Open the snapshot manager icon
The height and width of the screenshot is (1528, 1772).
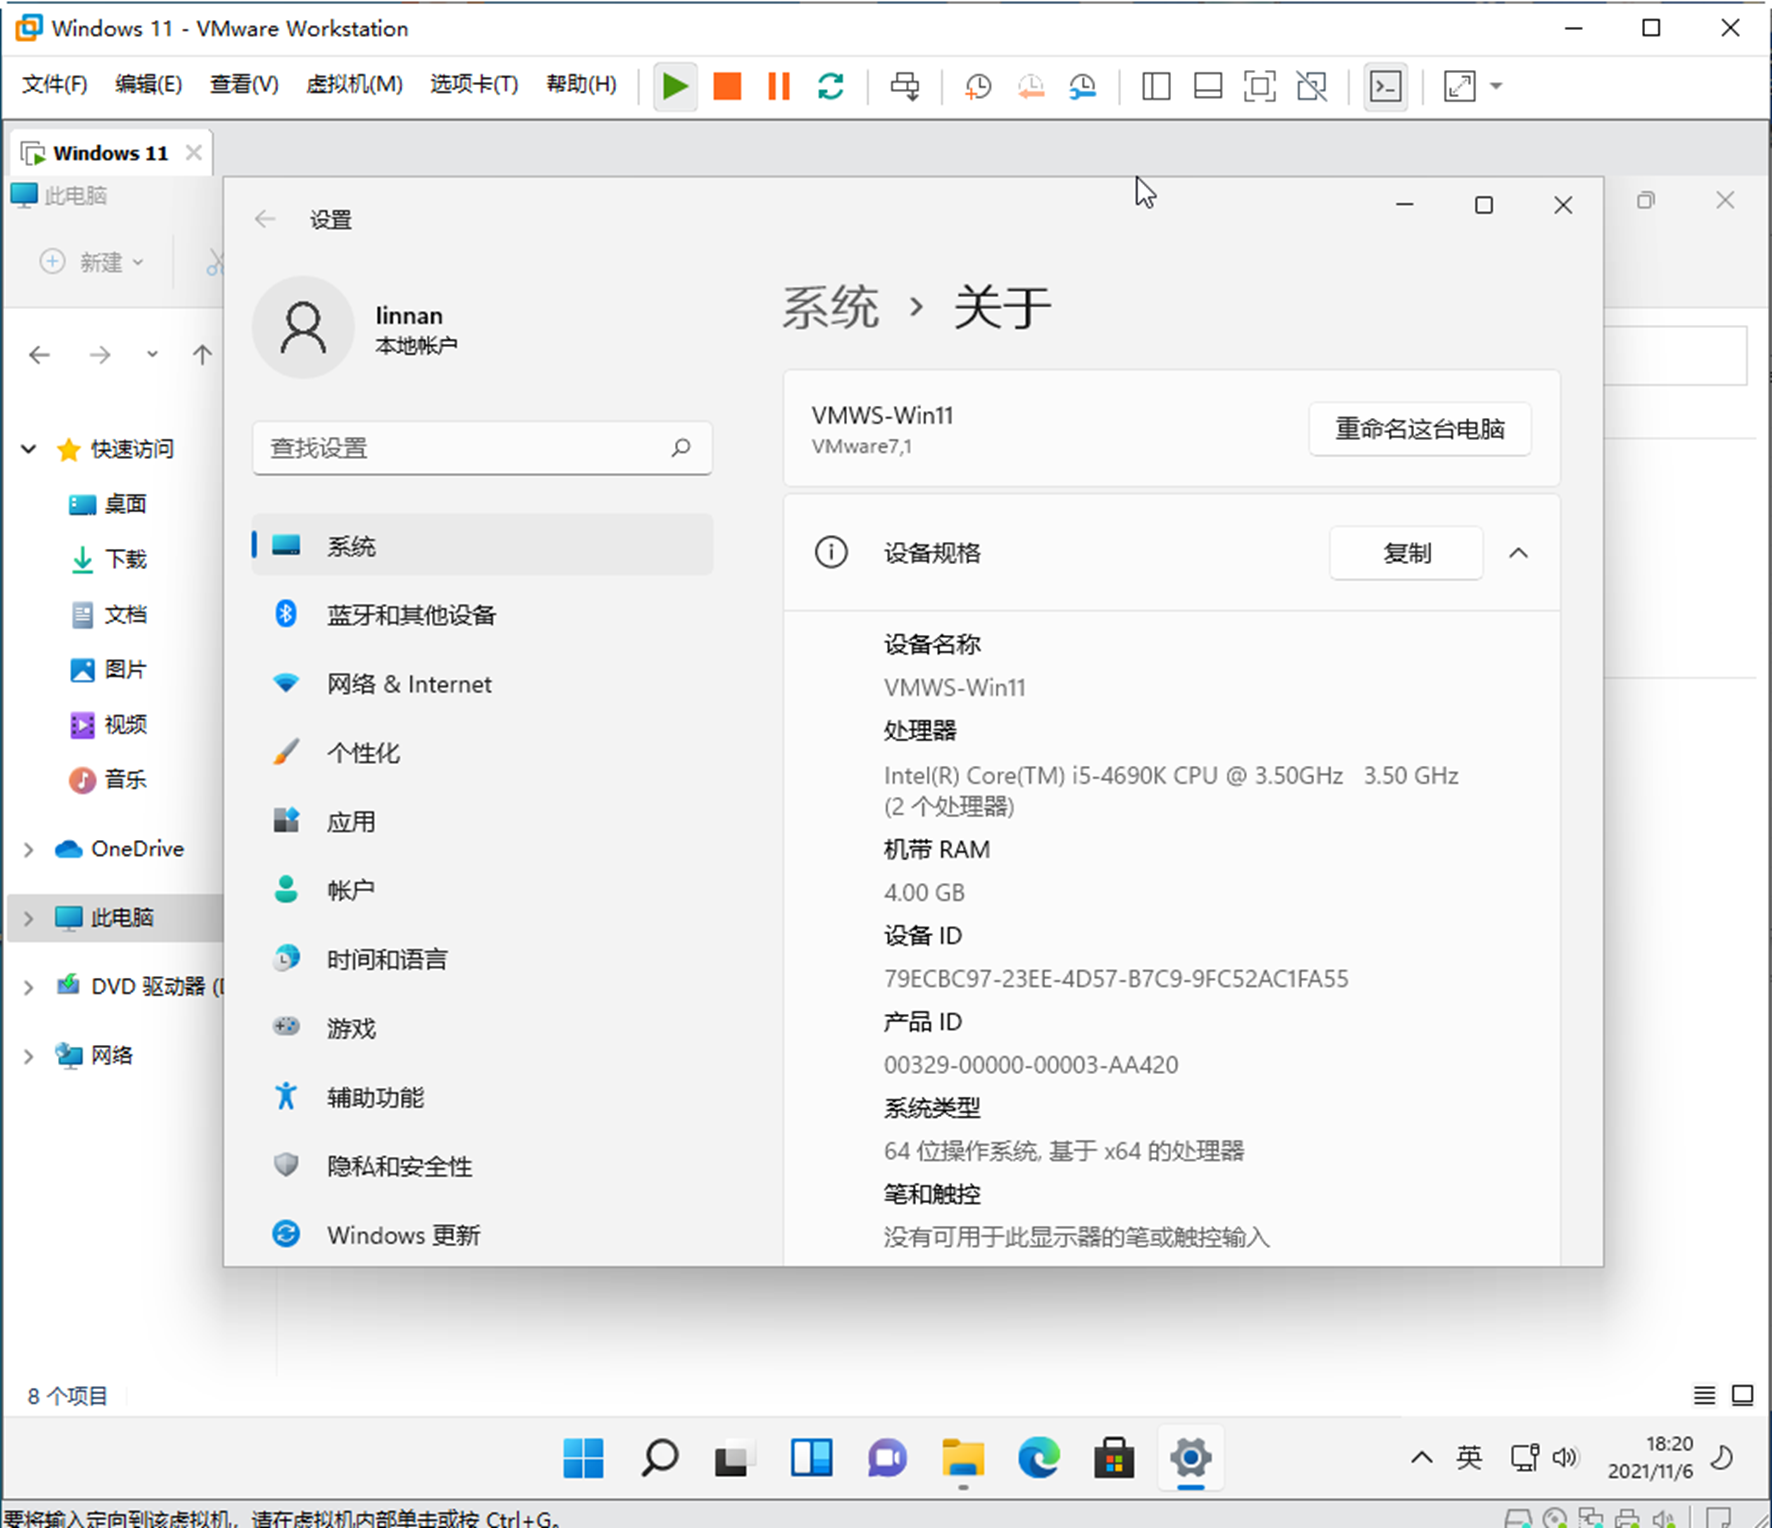1083,87
